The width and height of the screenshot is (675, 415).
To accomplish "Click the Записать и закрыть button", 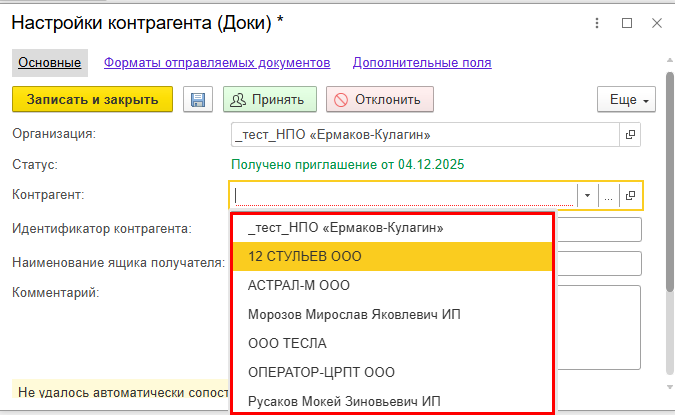I will coord(92,100).
